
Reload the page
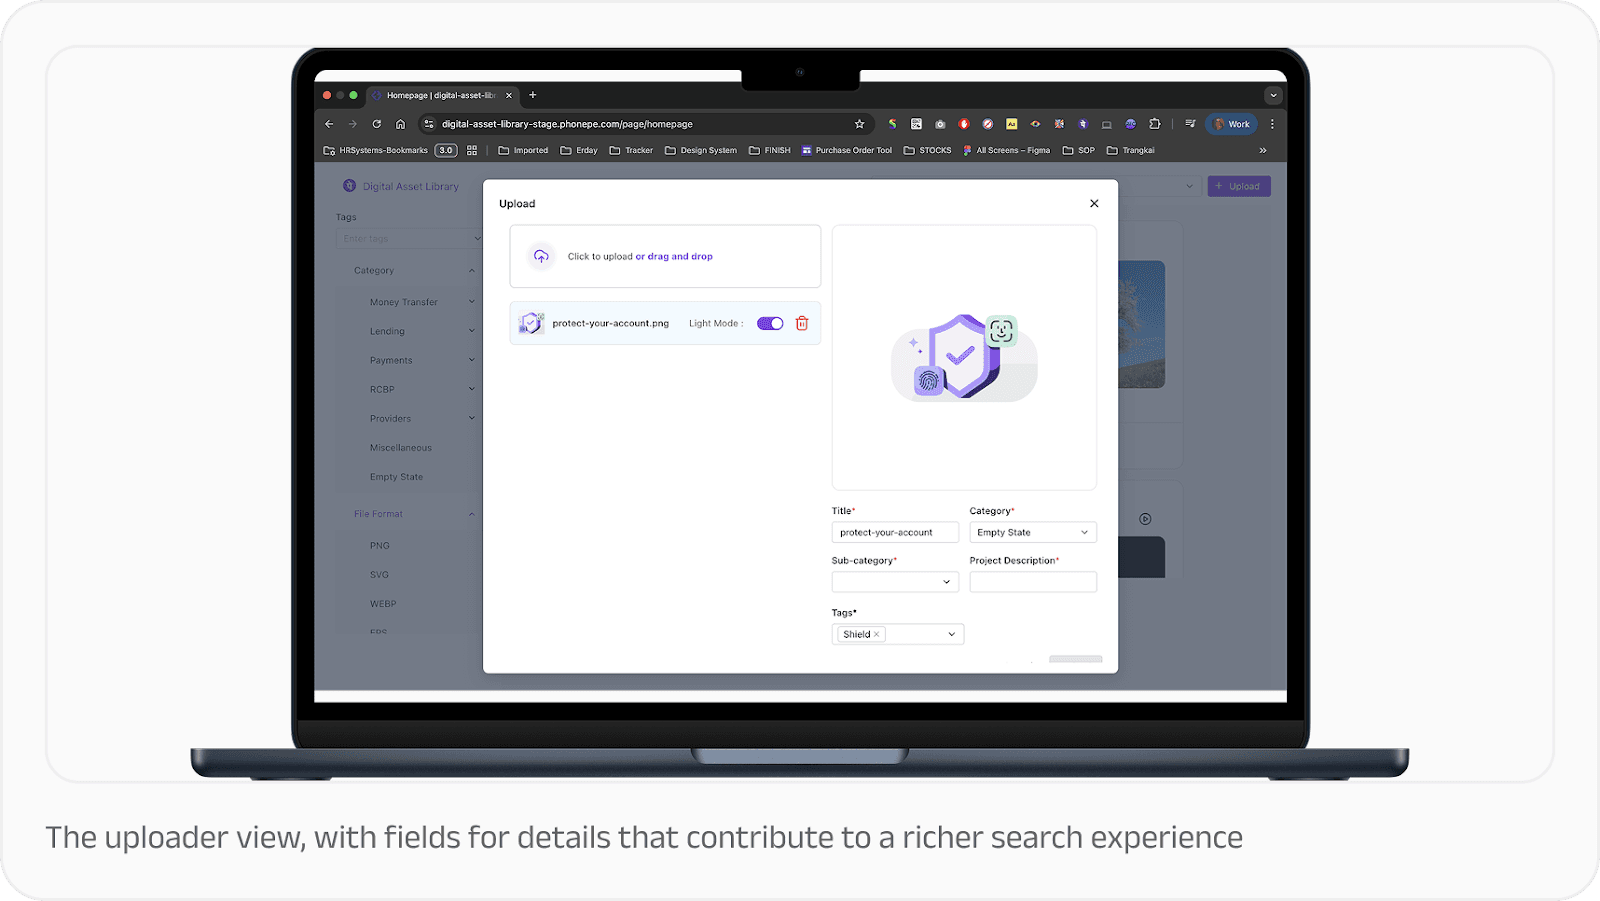[x=377, y=124]
